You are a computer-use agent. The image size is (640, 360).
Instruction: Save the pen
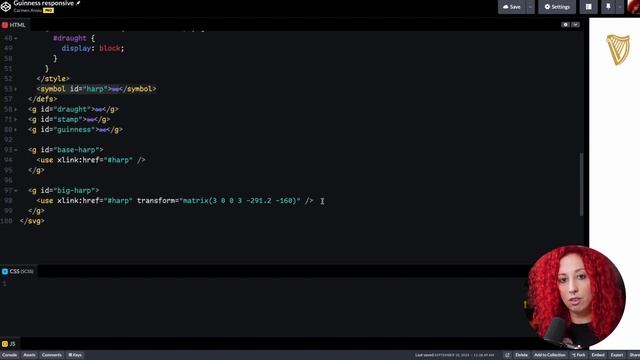coord(512,7)
